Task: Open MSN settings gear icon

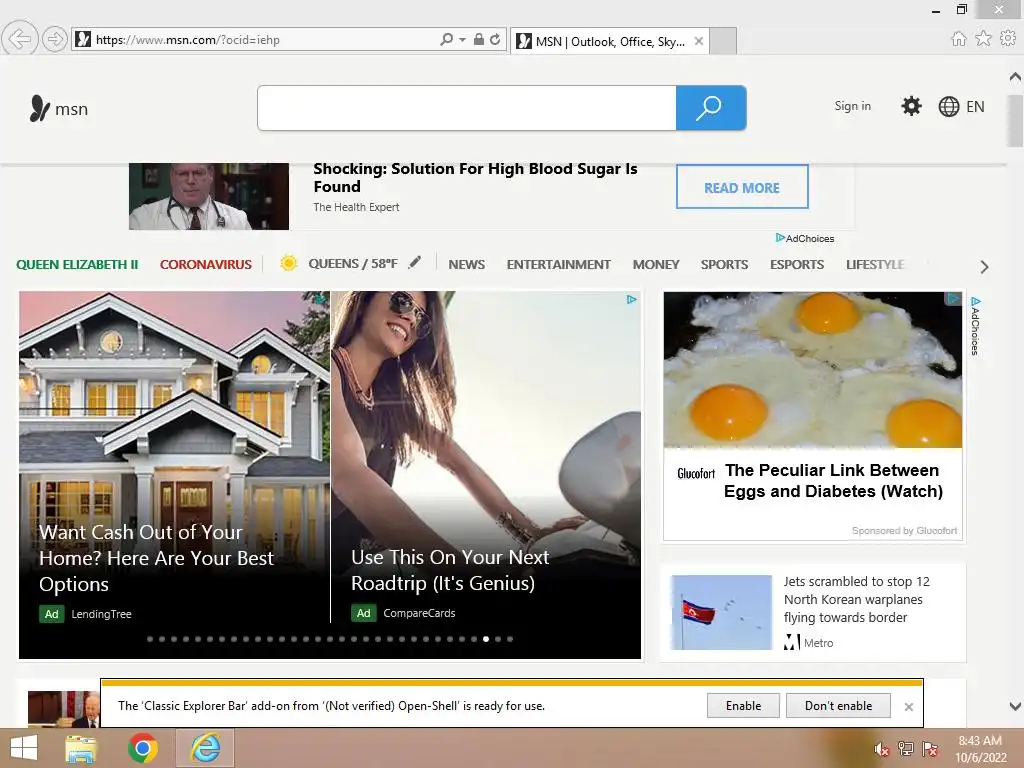Action: point(911,106)
